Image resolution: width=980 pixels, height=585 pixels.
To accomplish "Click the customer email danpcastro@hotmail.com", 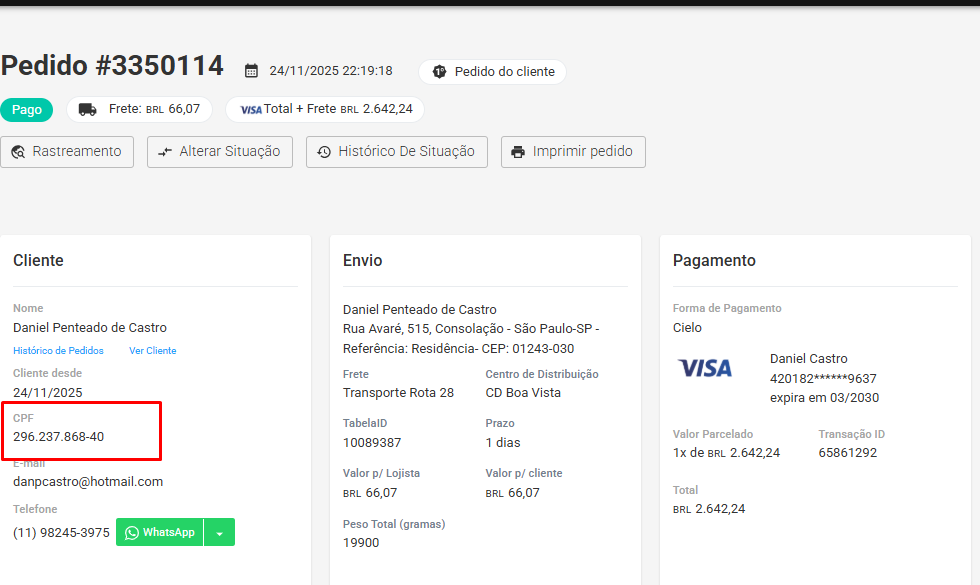I will (88, 481).
